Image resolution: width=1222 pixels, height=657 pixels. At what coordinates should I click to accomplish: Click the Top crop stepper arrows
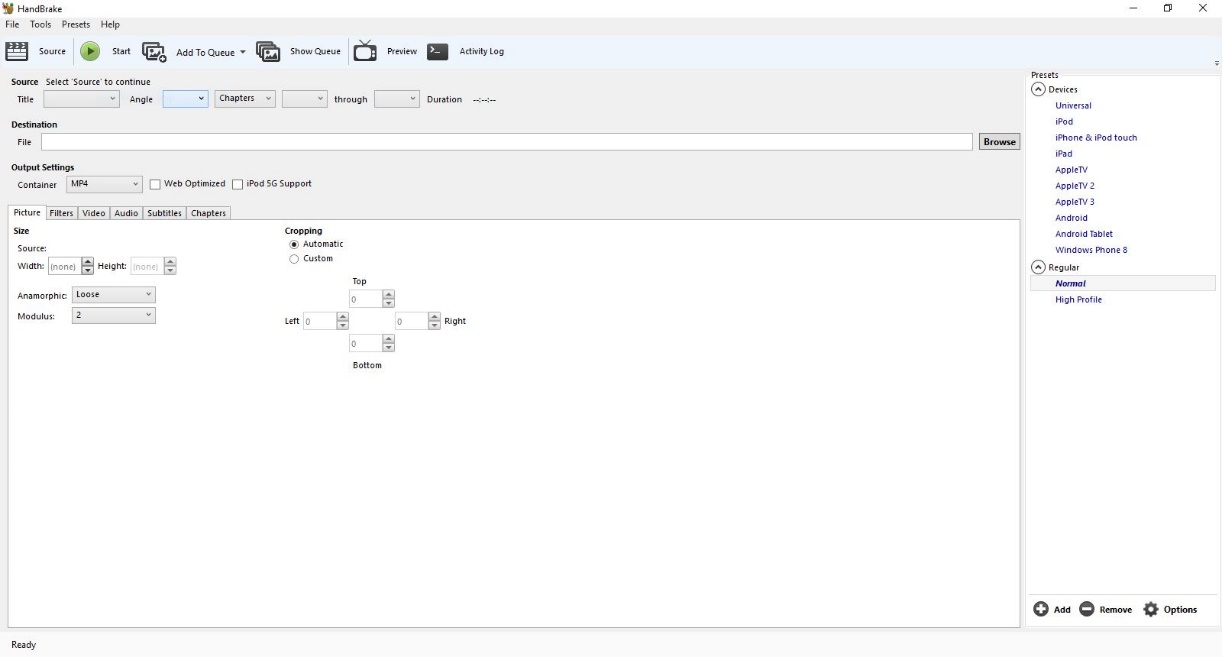click(388, 298)
